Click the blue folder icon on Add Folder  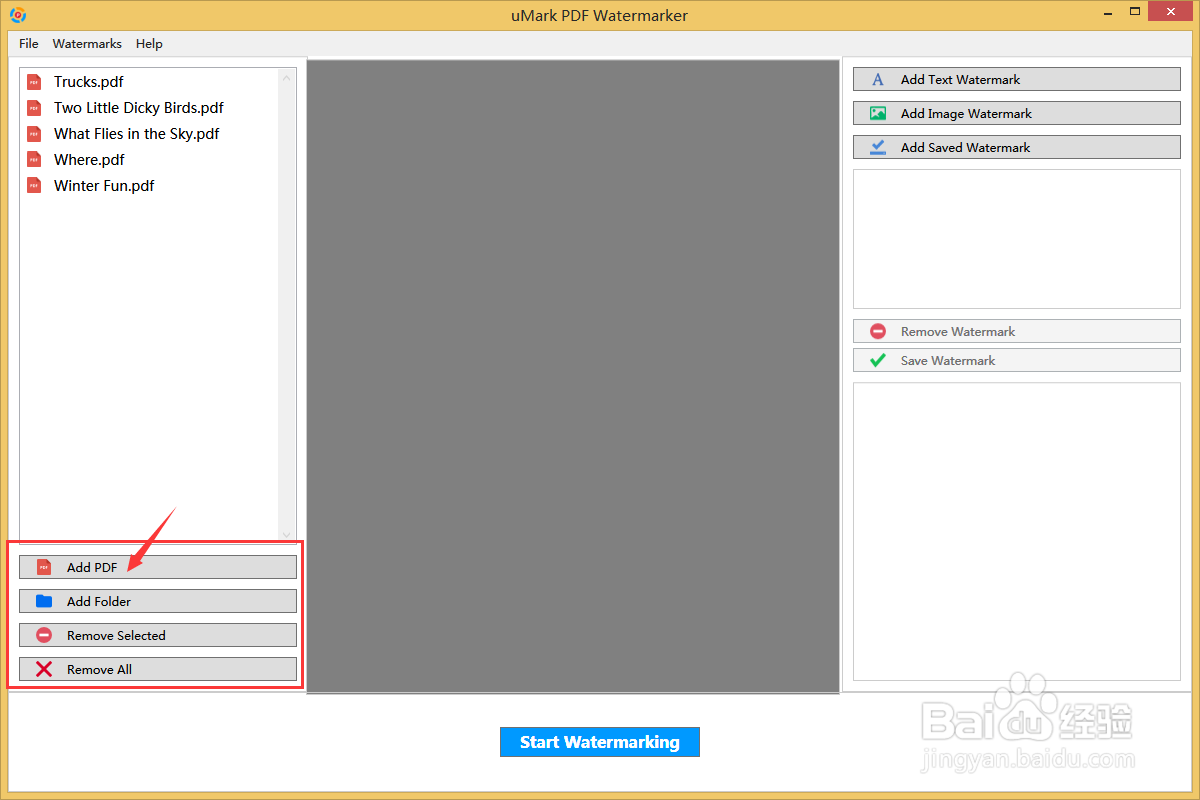click(44, 601)
